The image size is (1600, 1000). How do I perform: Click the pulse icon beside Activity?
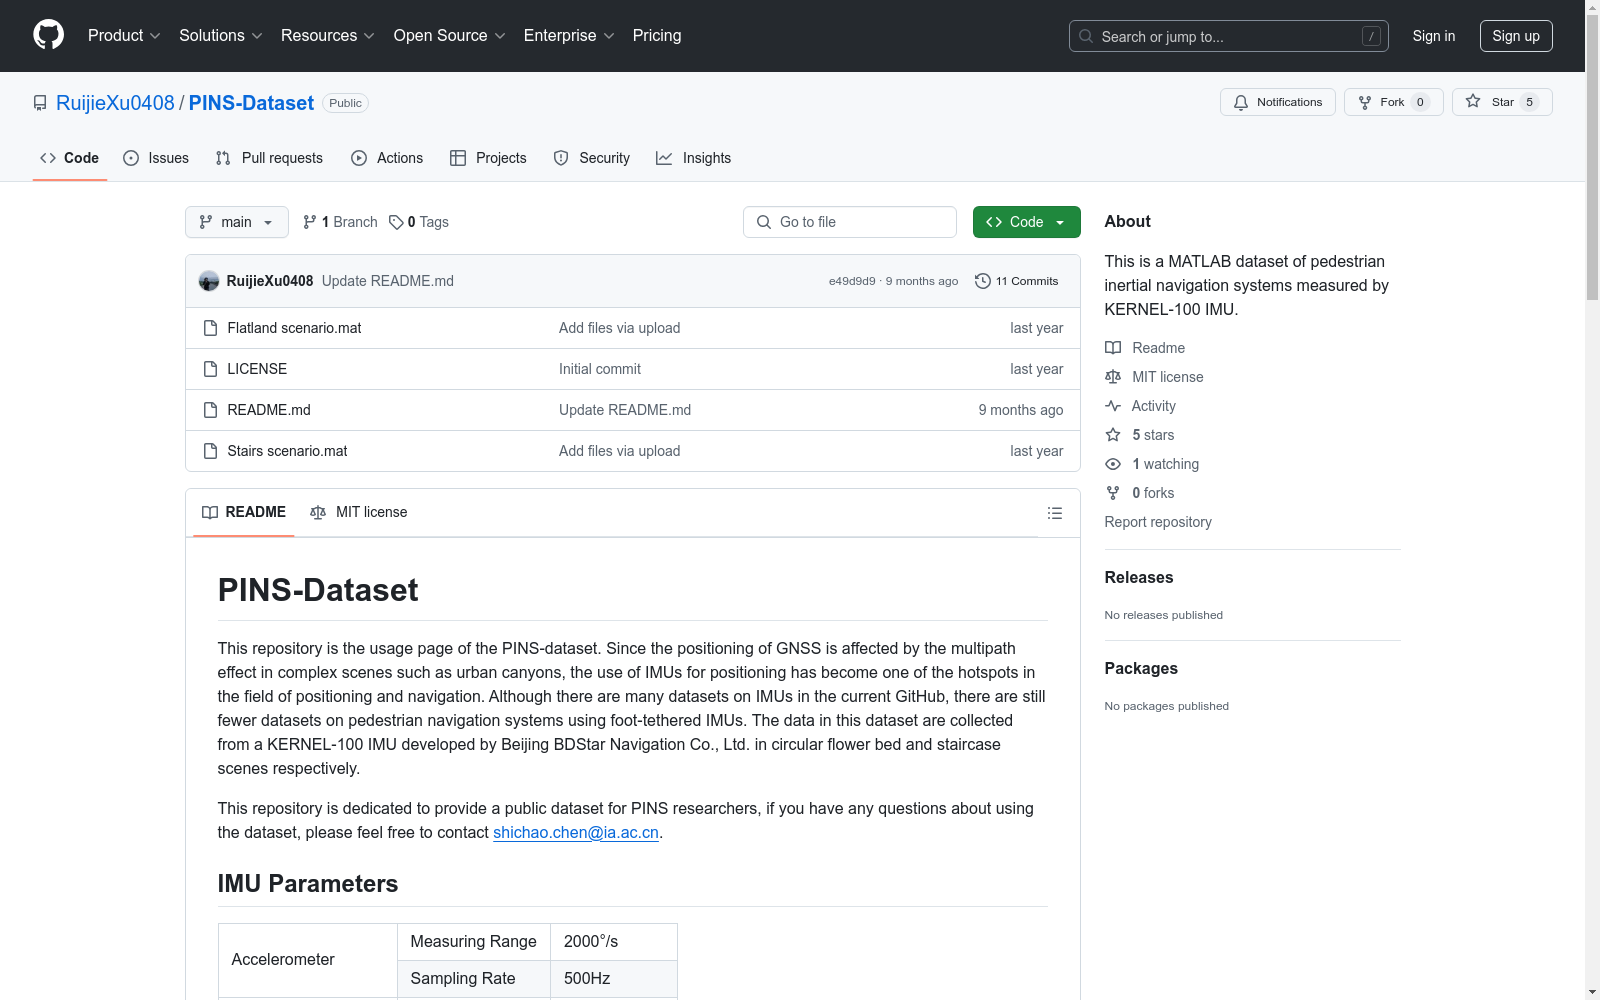[1113, 406]
